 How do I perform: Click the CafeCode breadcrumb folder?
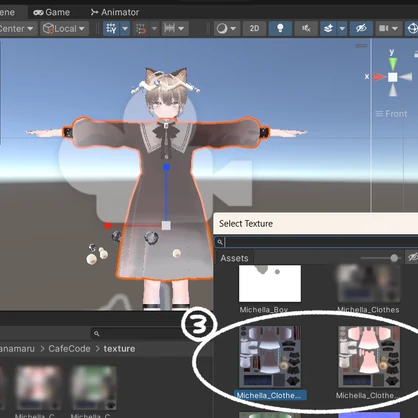point(69,349)
